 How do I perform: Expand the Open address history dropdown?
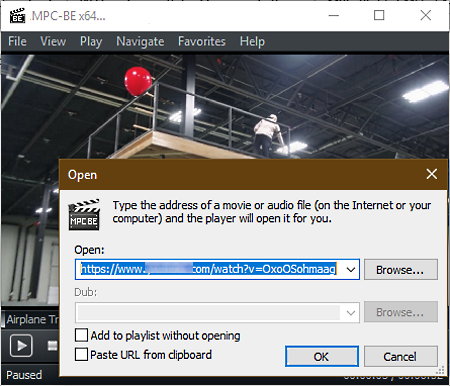pos(351,269)
